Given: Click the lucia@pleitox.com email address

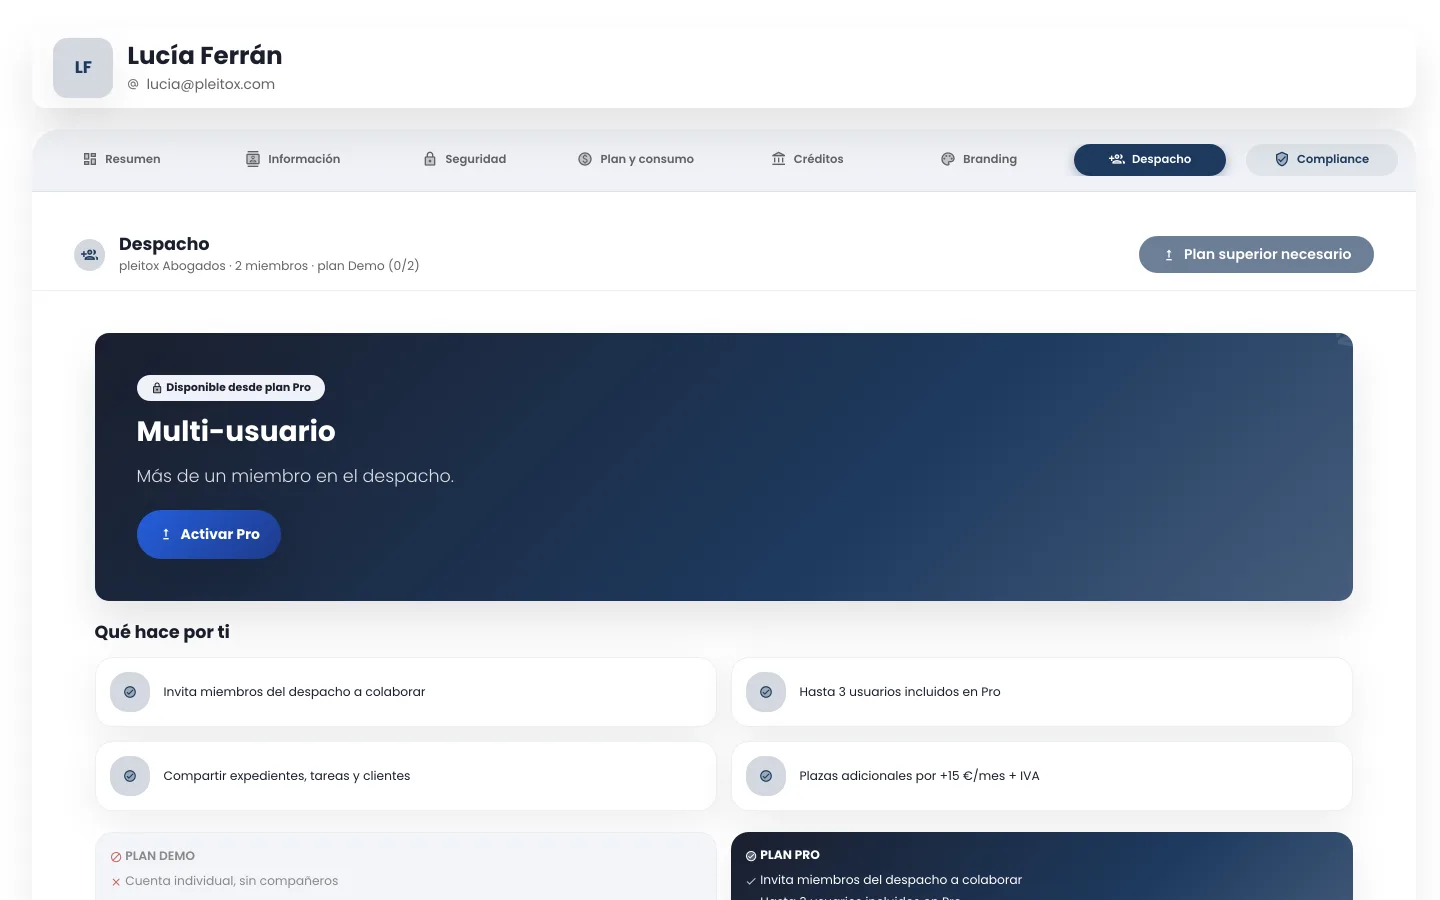Looking at the screenshot, I should [210, 84].
